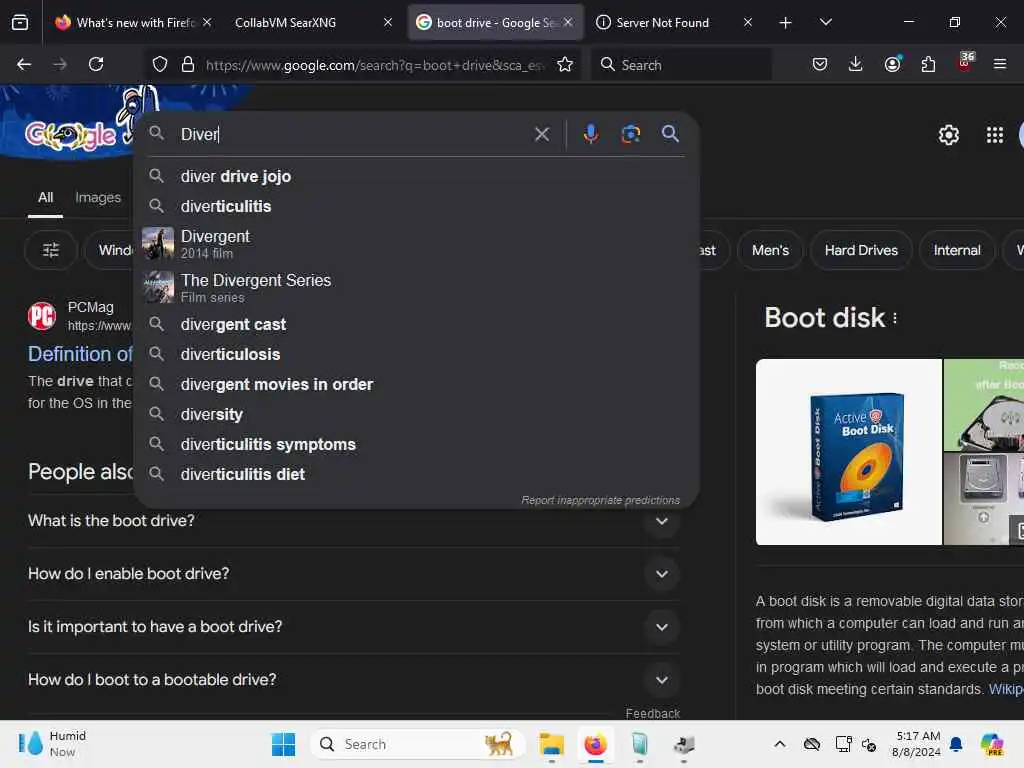Screen dimensions: 1024x768
Task: Choose The Divergent Series suggestion
Action: click(x=417, y=287)
